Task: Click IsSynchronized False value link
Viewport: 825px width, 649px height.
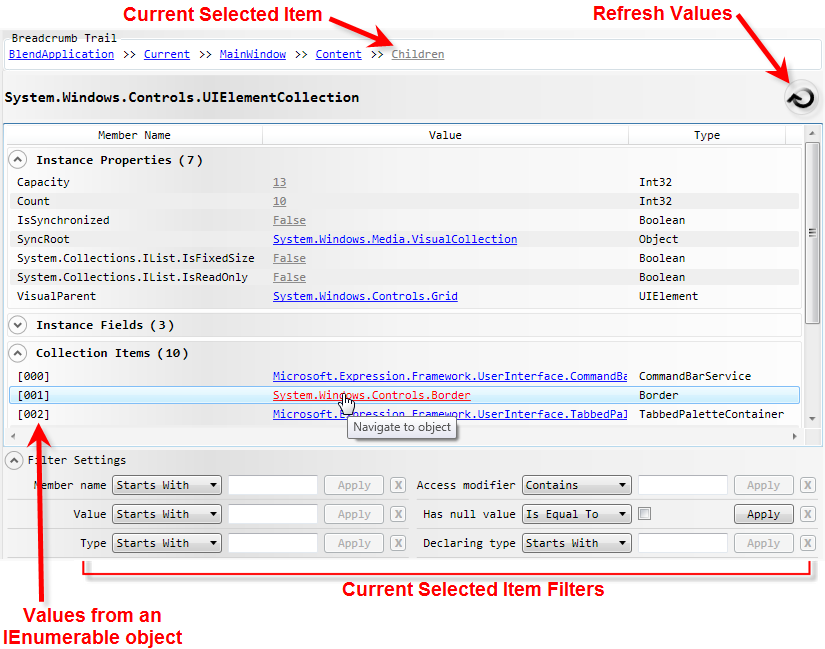Action: (289, 220)
